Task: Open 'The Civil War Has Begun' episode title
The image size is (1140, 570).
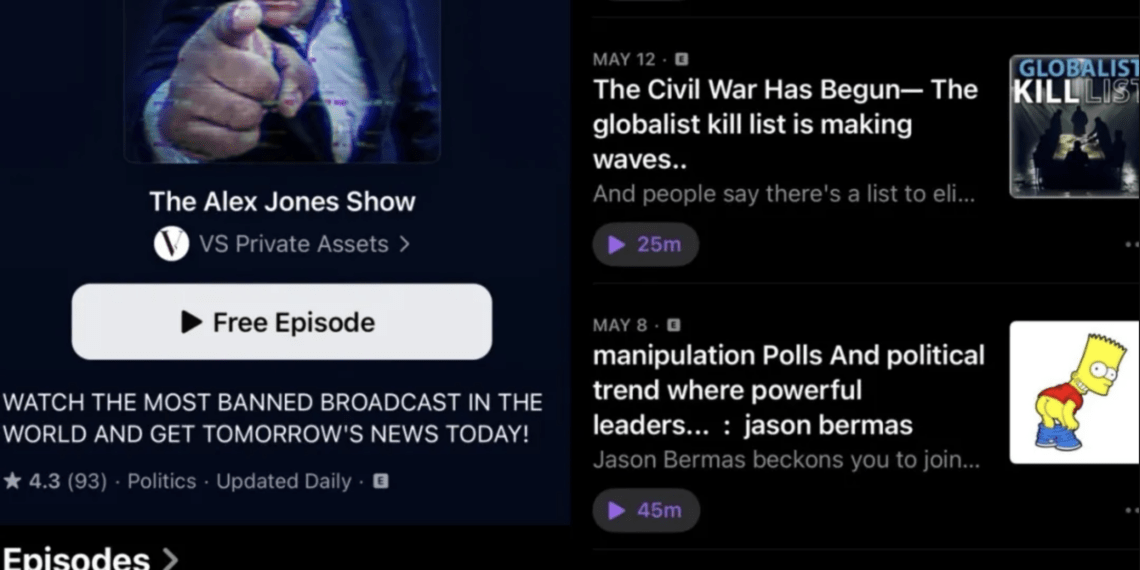Action: (785, 124)
